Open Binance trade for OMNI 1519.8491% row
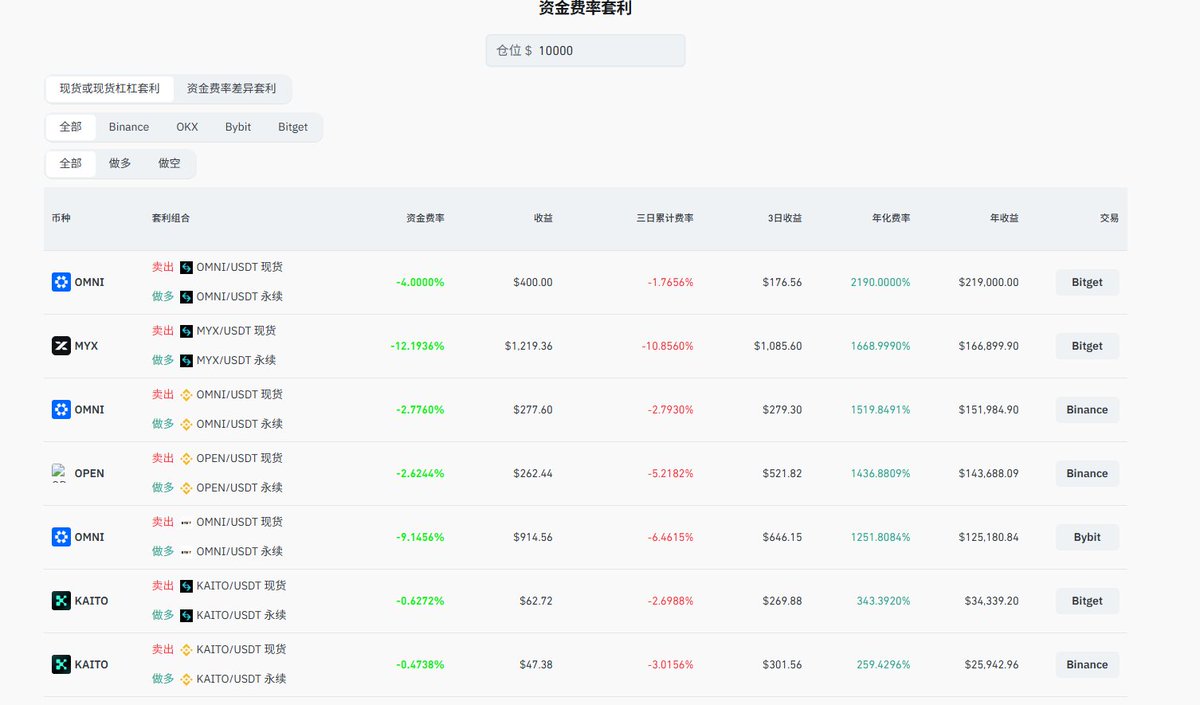 [1087, 410]
